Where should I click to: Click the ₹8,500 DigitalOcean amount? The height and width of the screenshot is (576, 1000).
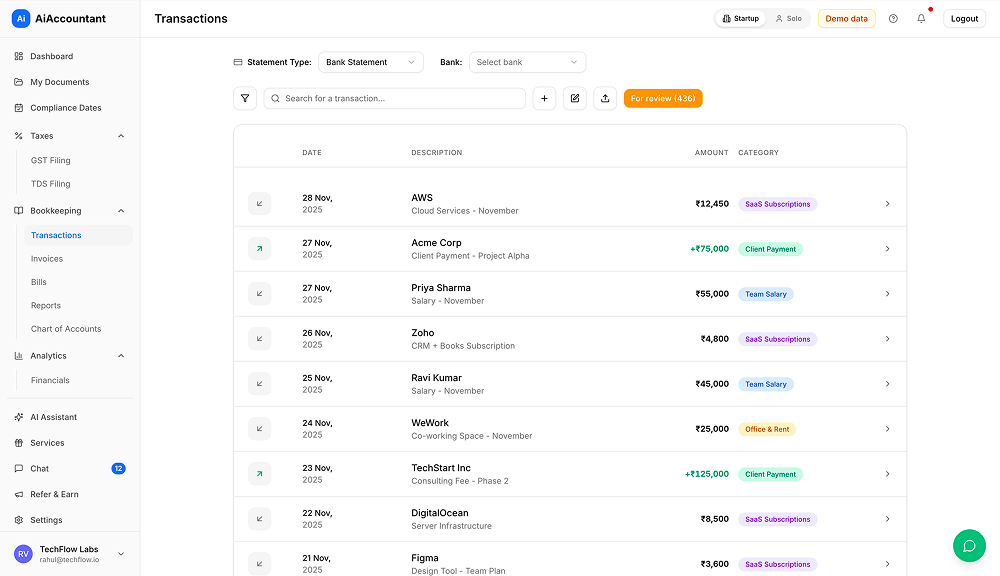(x=714, y=519)
